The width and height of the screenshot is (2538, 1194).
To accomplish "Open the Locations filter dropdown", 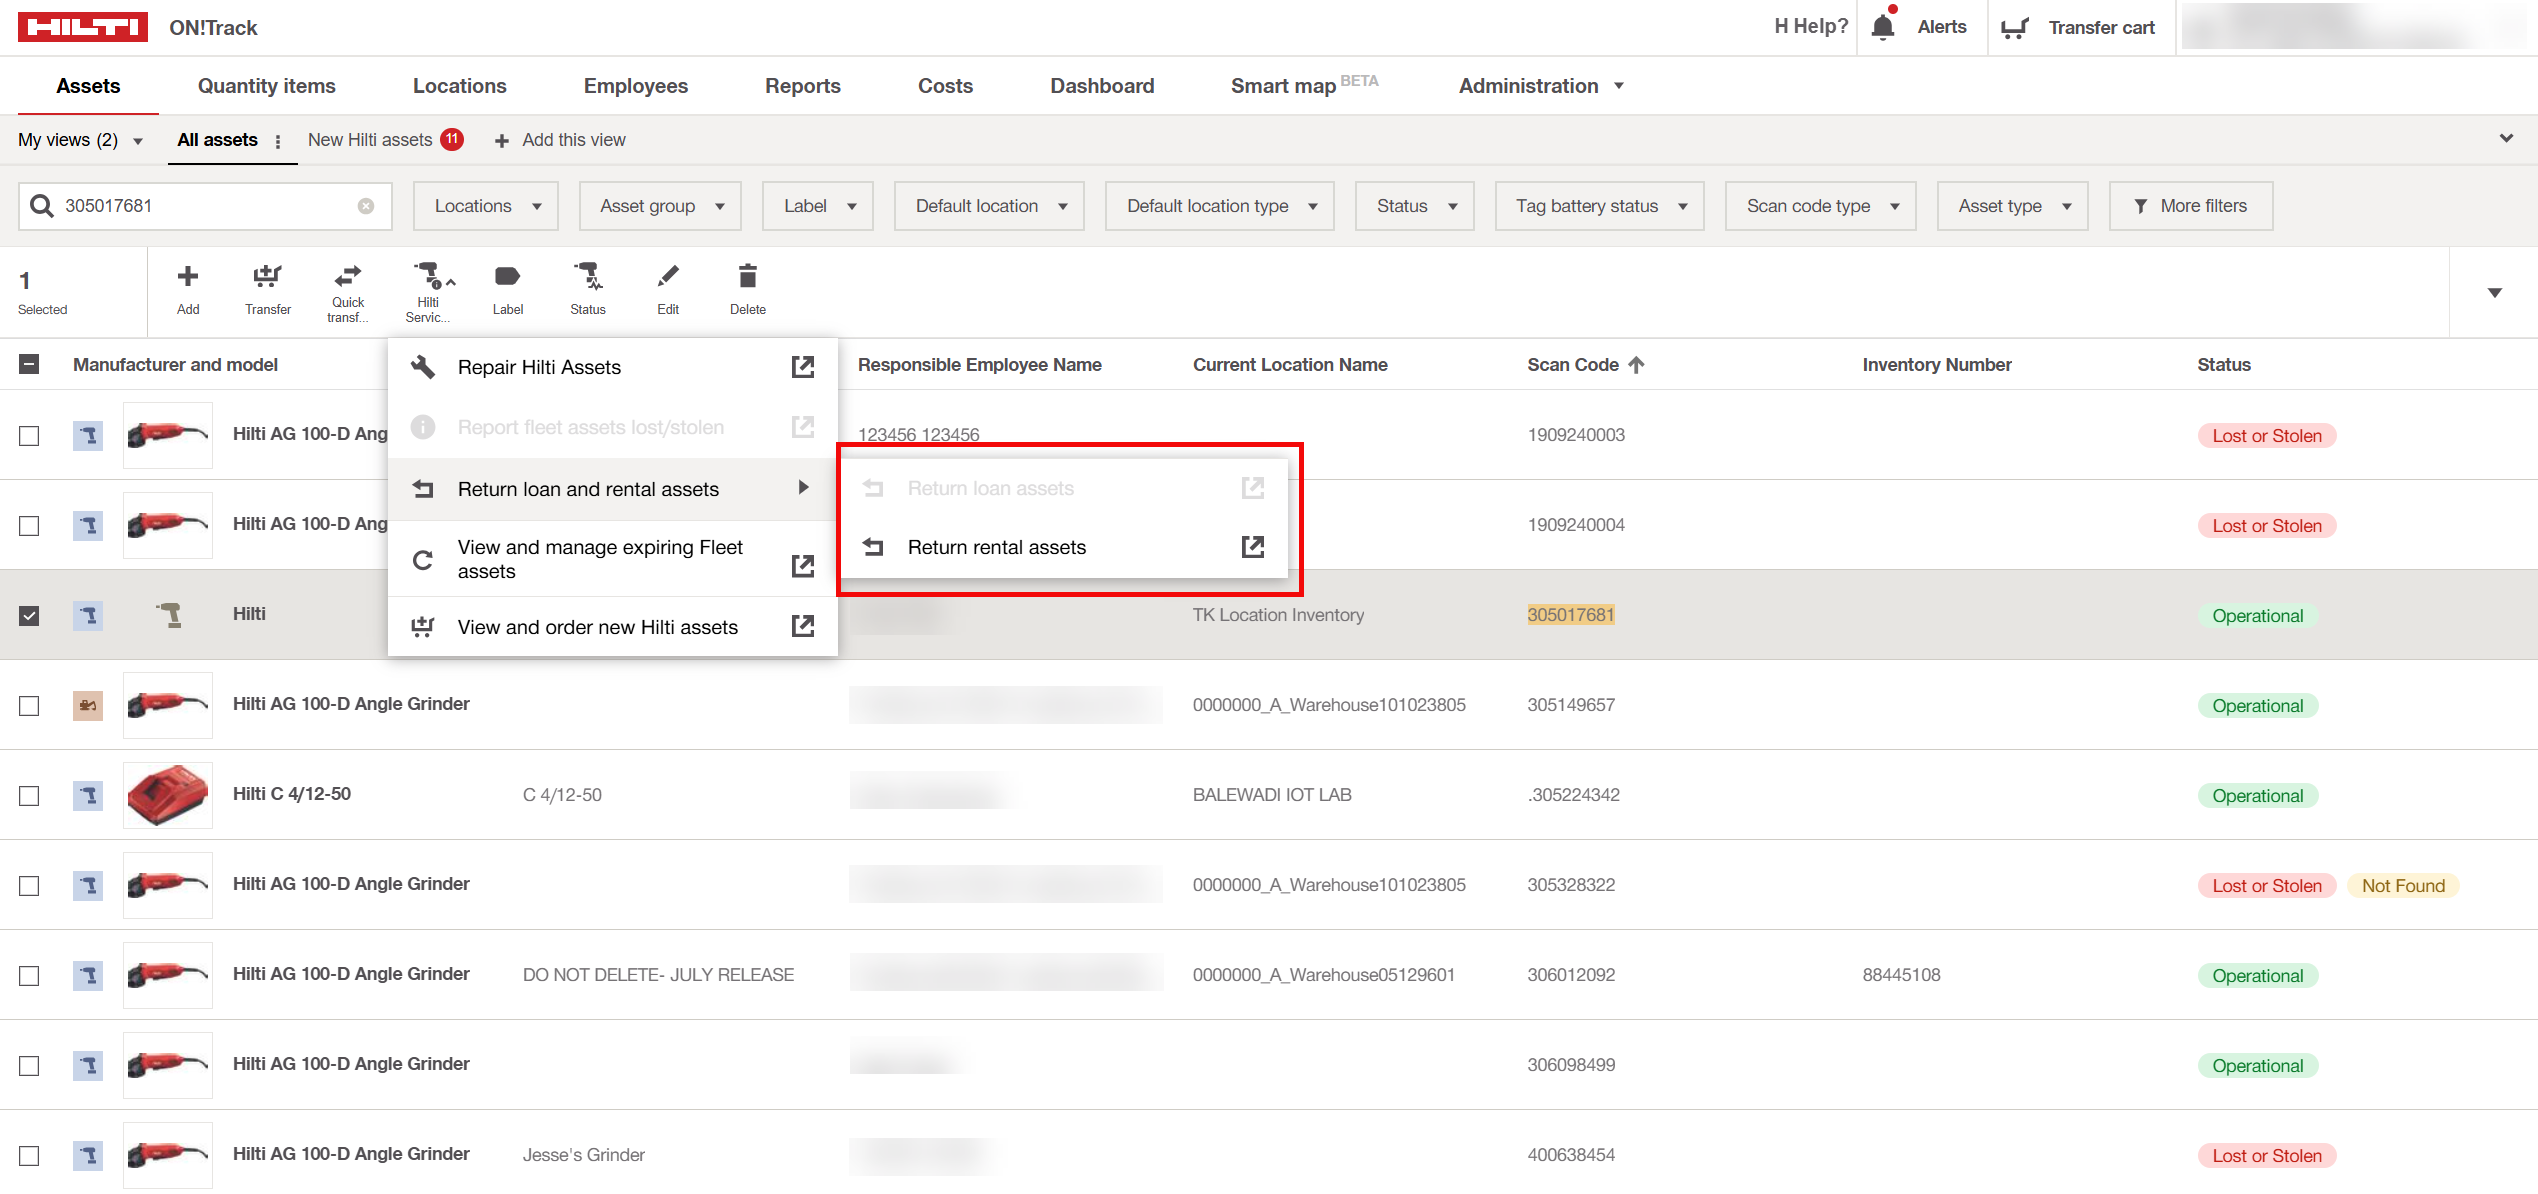I will 486,206.
